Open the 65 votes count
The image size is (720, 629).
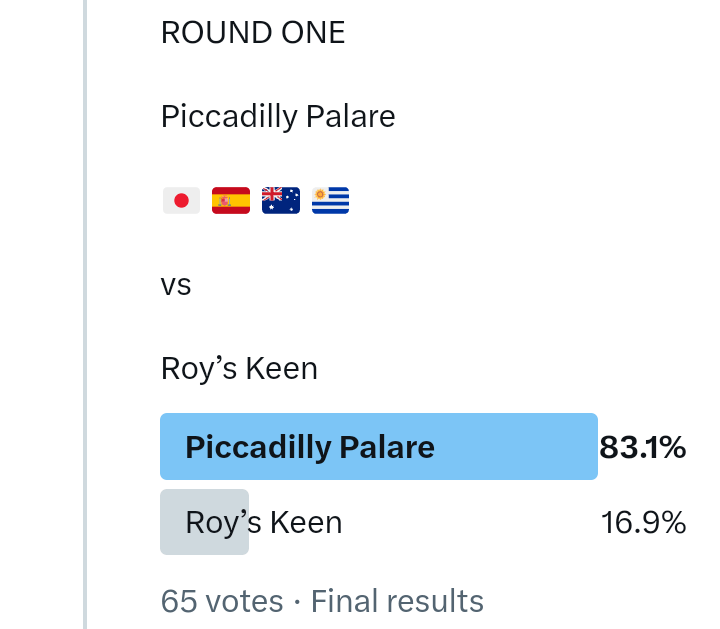[222, 601]
